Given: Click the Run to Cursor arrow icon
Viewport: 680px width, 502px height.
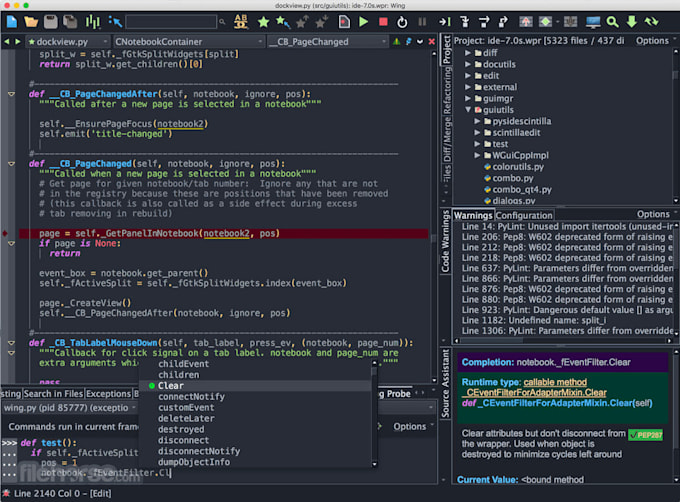Looking at the screenshot, I should pos(445,21).
